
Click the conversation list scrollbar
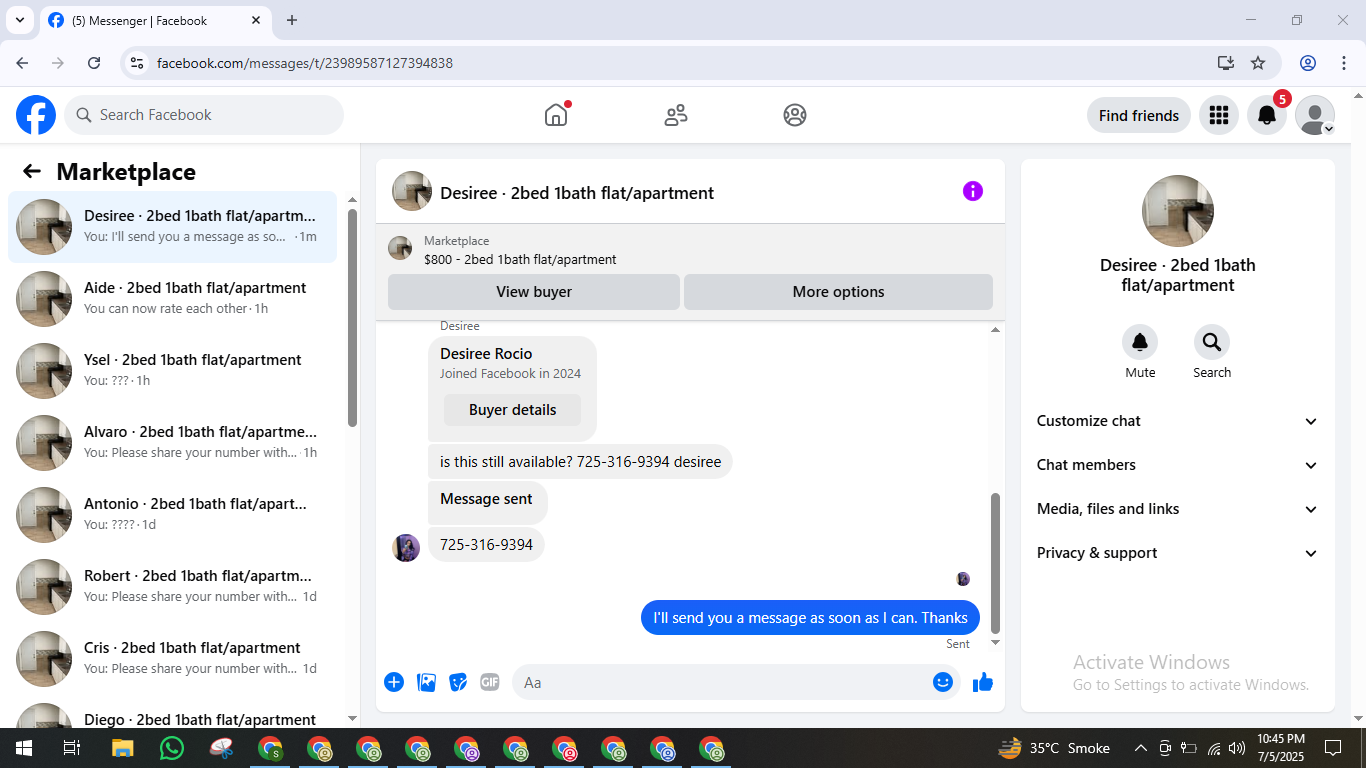(352, 317)
